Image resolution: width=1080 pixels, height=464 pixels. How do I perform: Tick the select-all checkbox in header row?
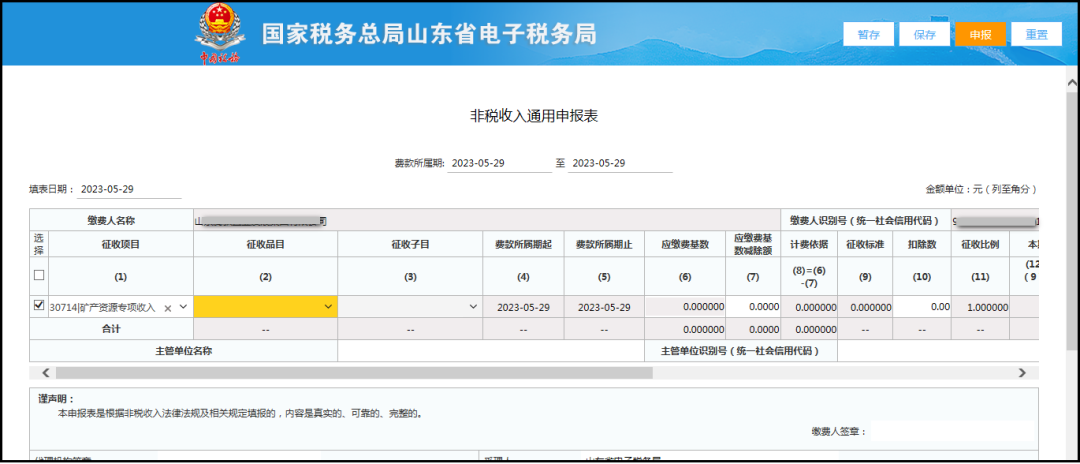coord(39,275)
